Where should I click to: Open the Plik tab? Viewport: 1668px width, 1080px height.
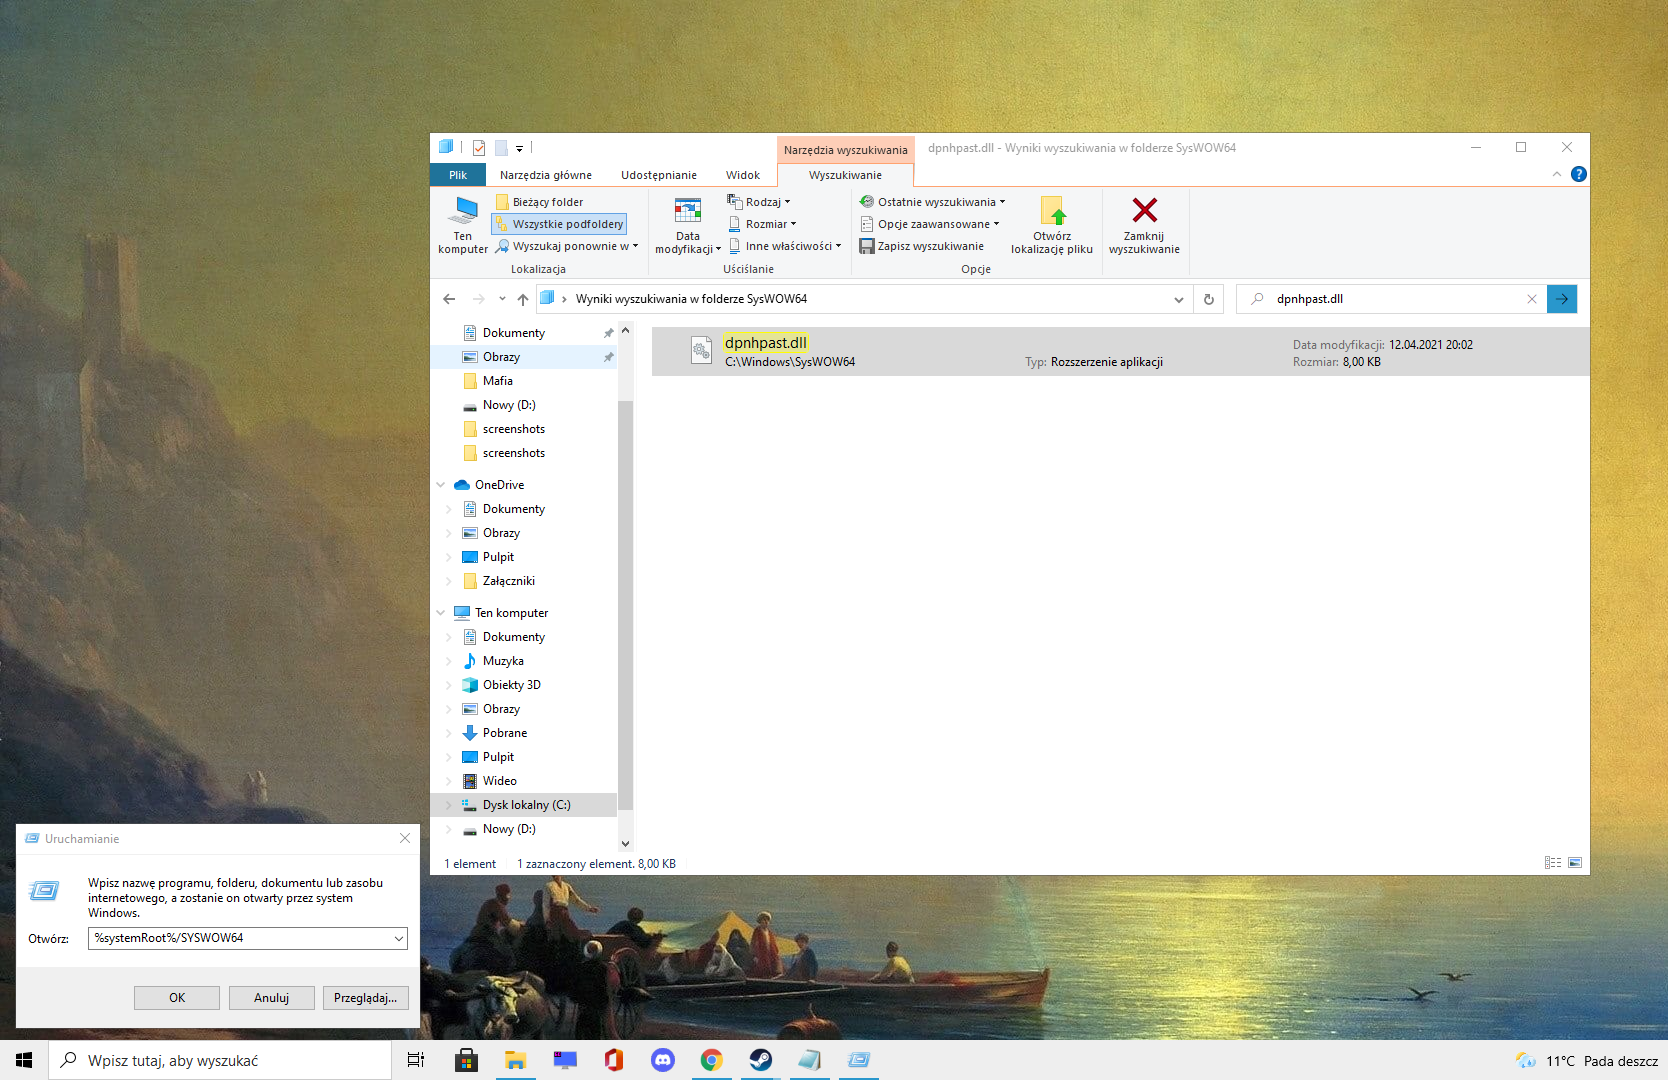458,175
